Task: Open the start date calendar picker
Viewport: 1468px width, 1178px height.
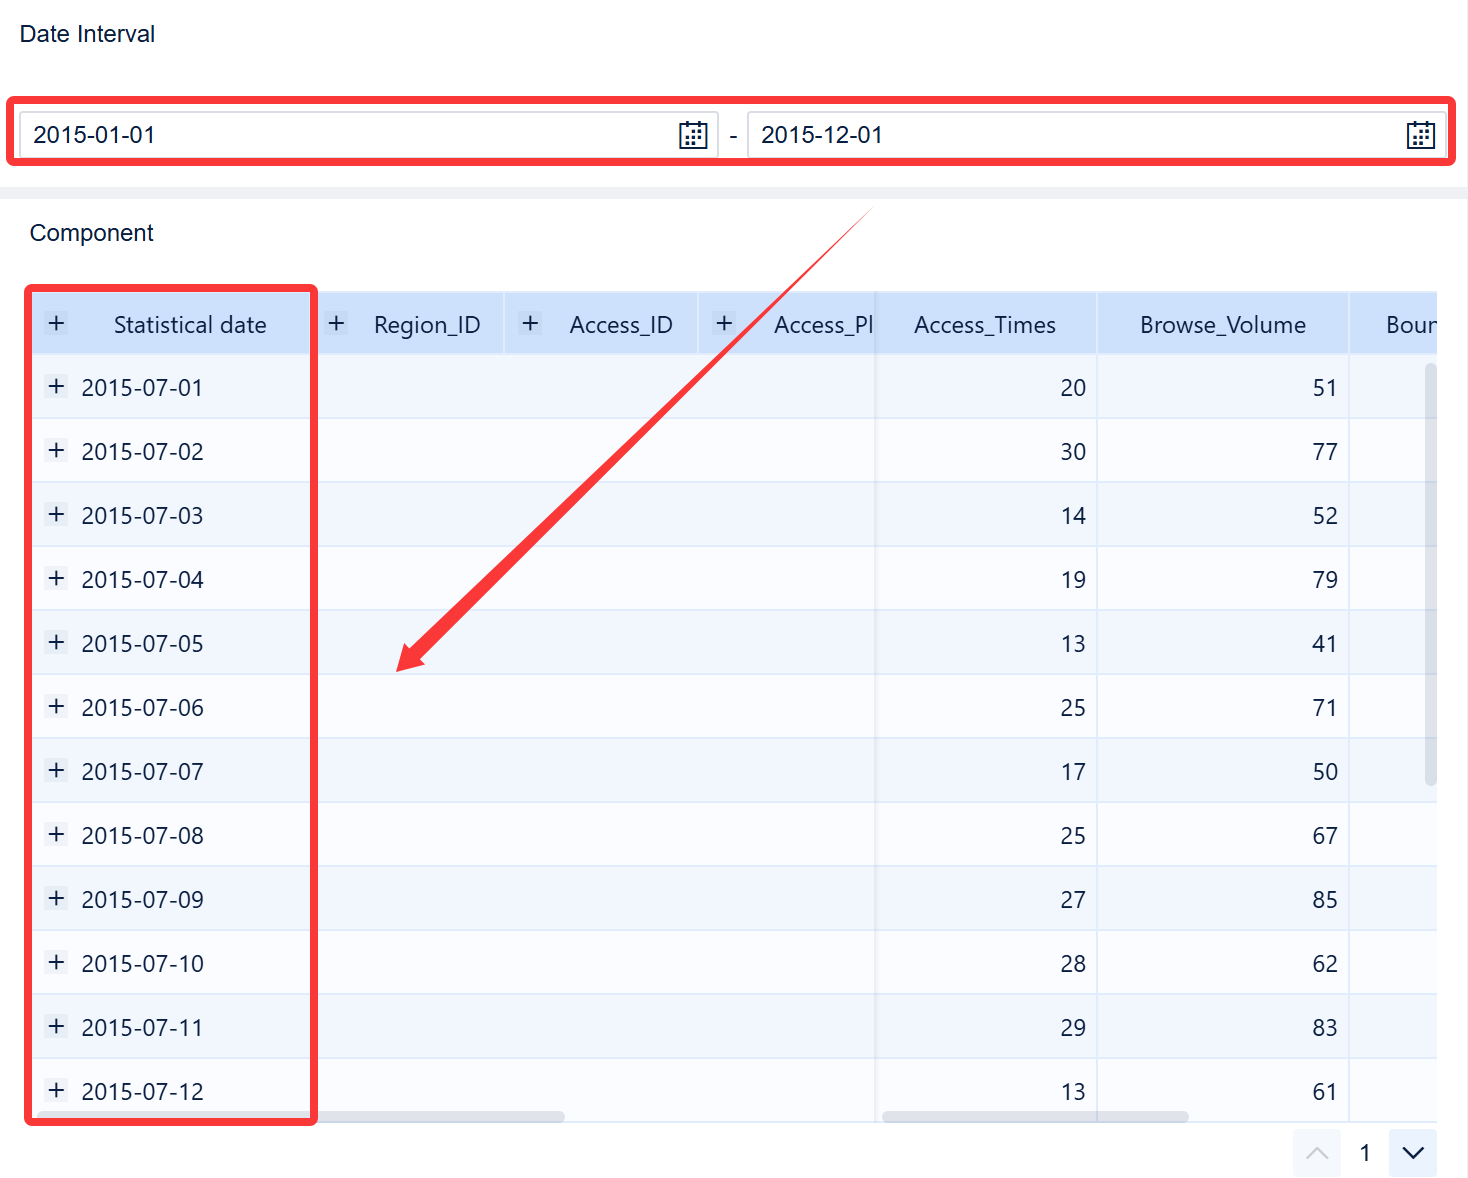Action: (x=693, y=134)
